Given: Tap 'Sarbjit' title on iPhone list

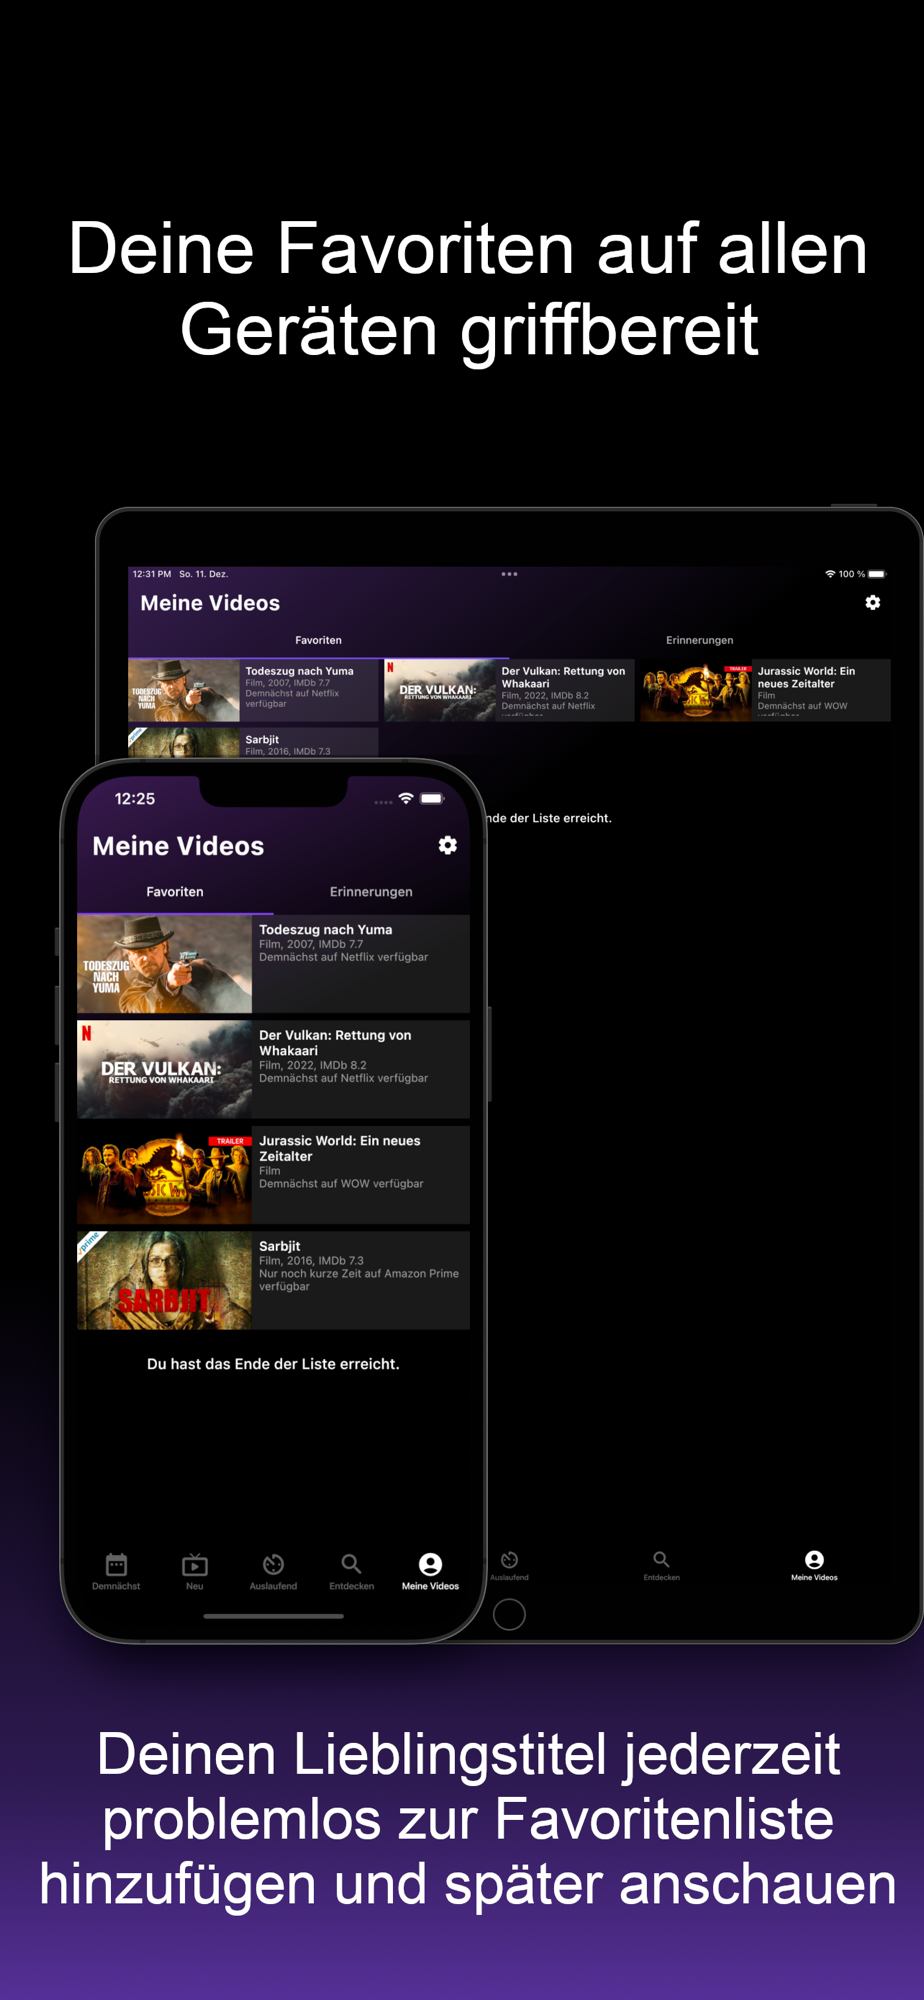Looking at the screenshot, I should (x=279, y=1246).
